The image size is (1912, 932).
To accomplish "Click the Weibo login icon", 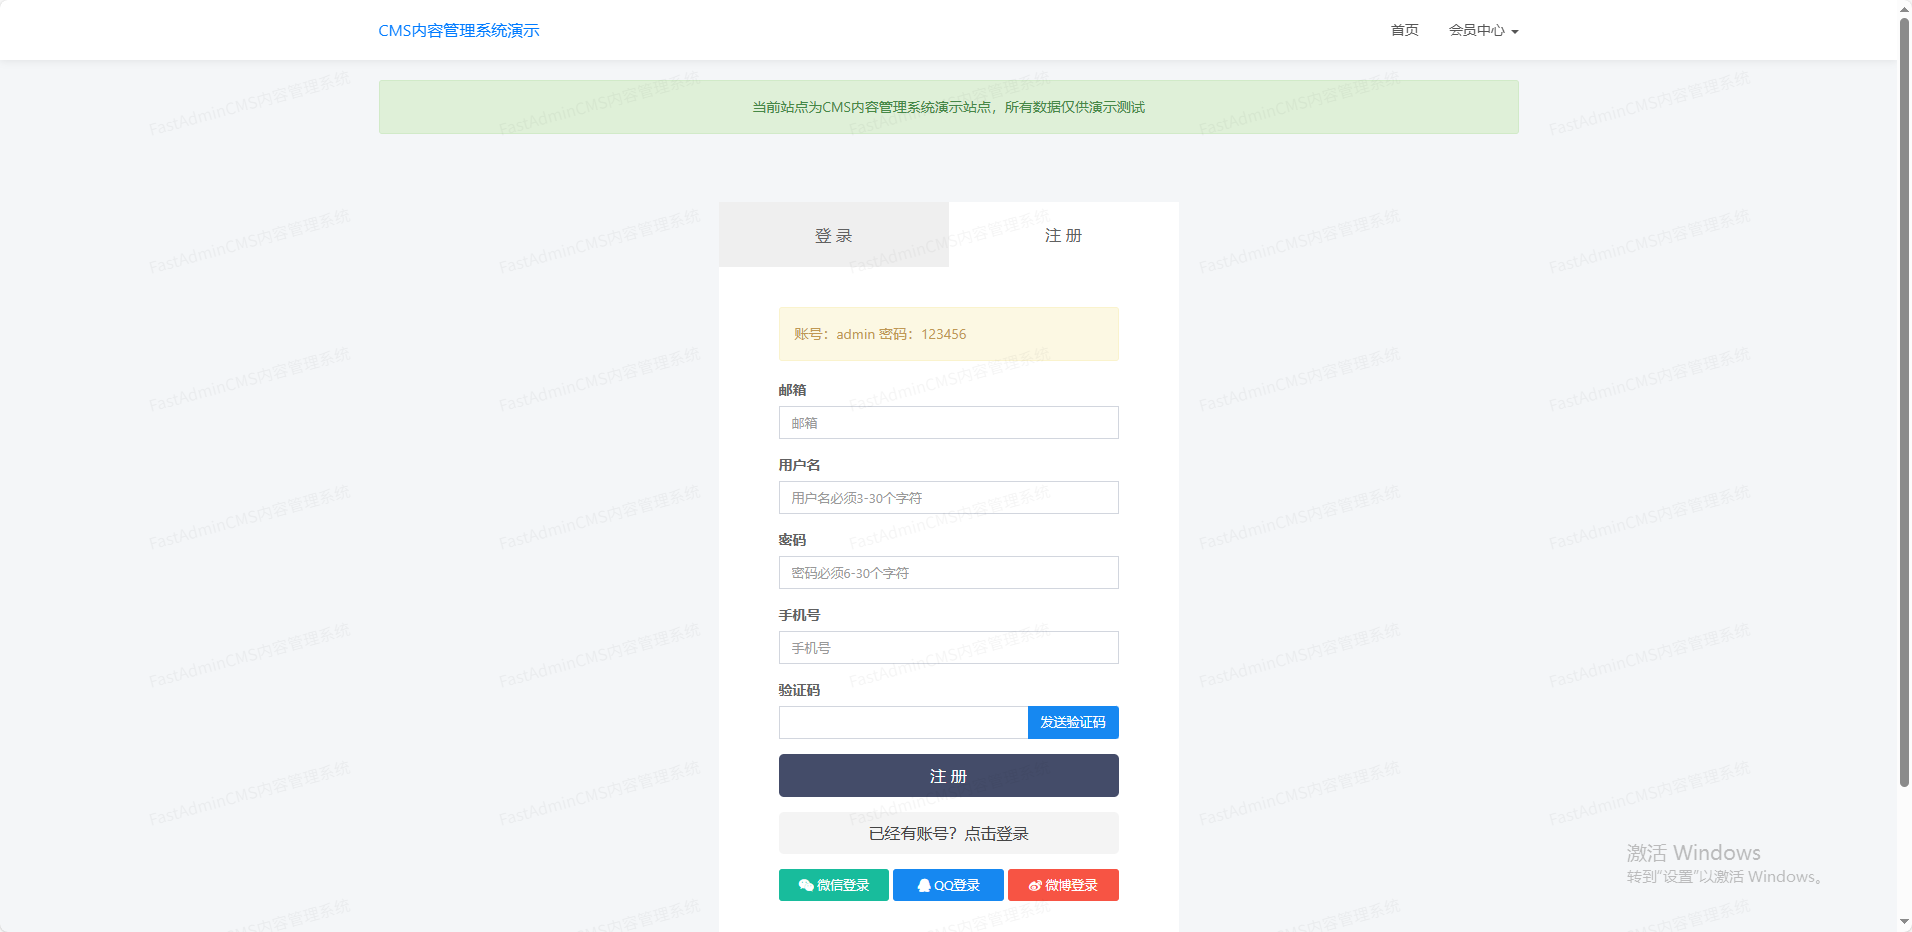I will [x=1035, y=885].
